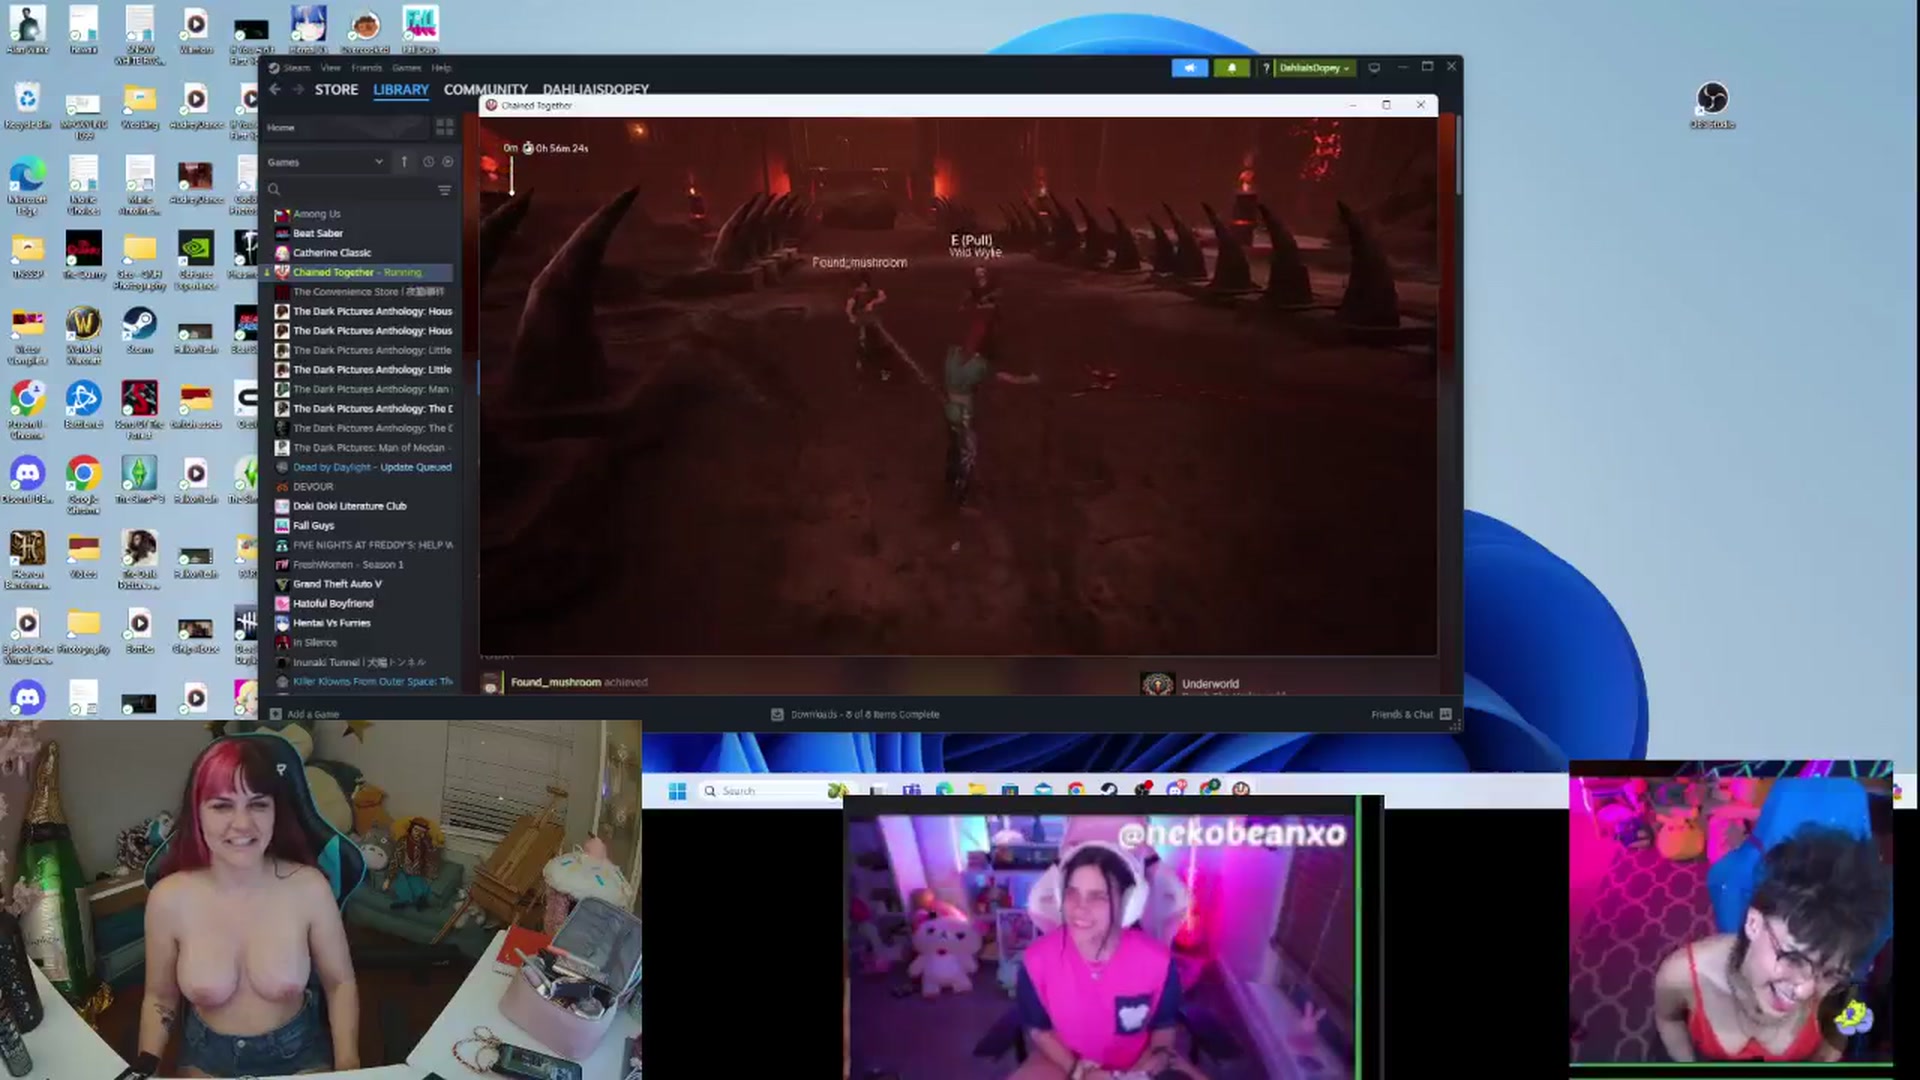The width and height of the screenshot is (1920, 1080).
Task: Expand the Games filter dropdown
Action: [324, 162]
